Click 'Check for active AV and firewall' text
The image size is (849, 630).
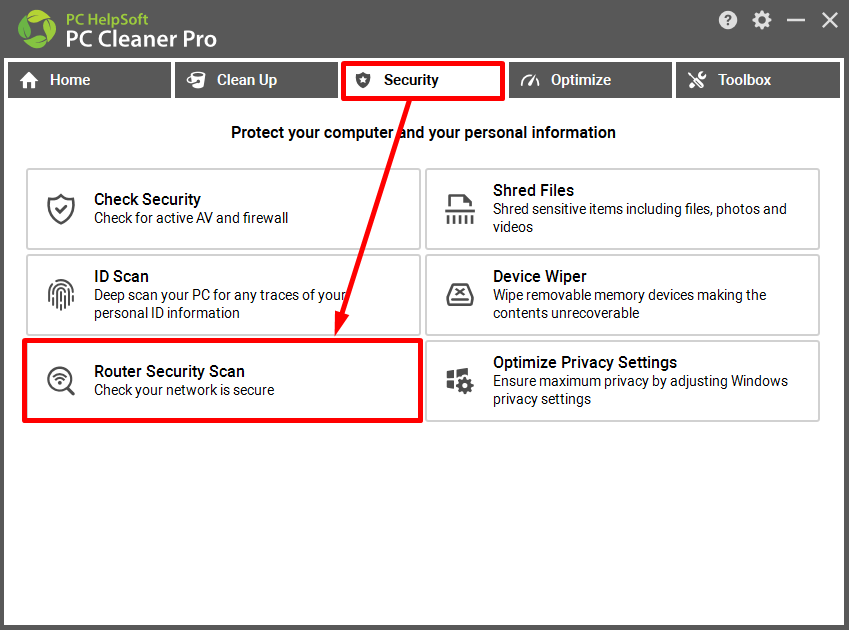[x=191, y=218]
